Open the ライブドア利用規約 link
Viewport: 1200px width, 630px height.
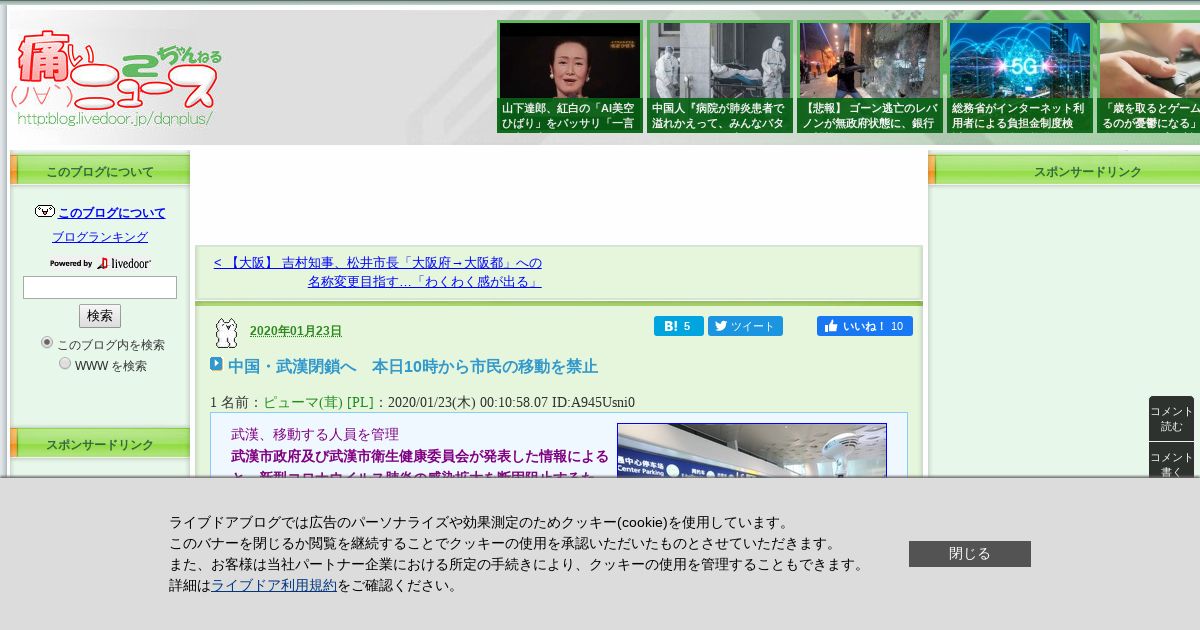tap(274, 586)
